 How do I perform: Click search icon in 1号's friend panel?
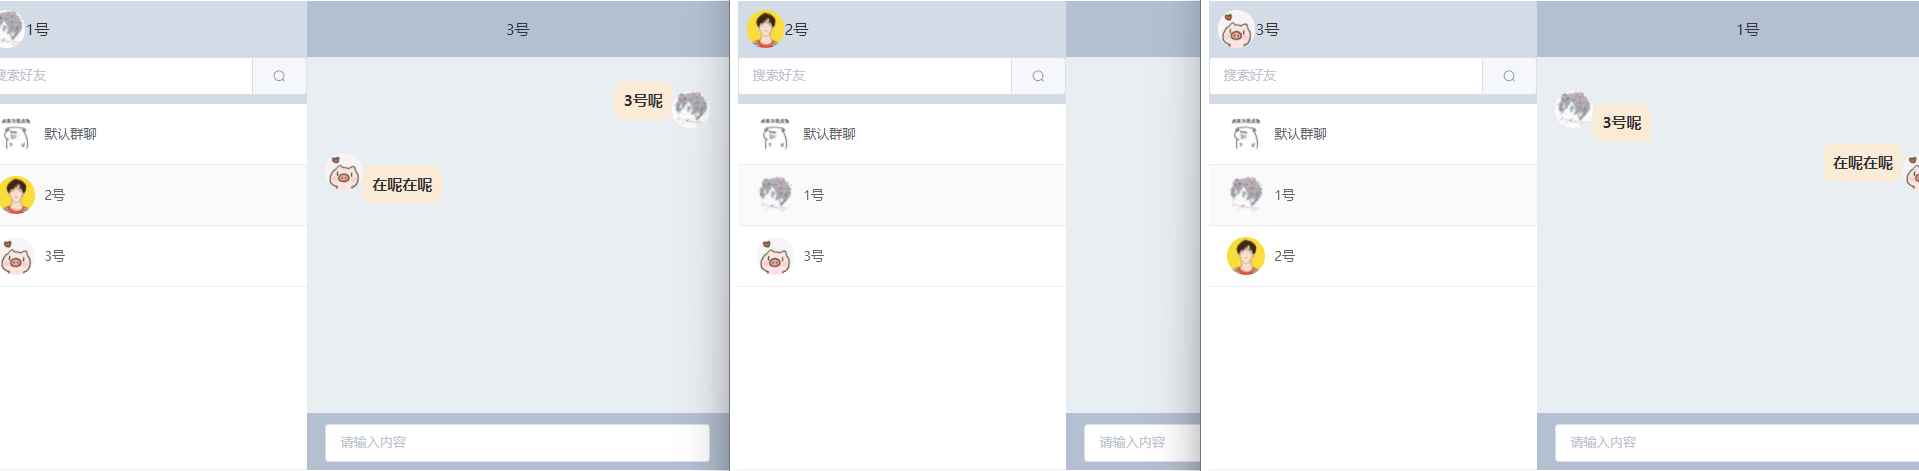tap(279, 76)
